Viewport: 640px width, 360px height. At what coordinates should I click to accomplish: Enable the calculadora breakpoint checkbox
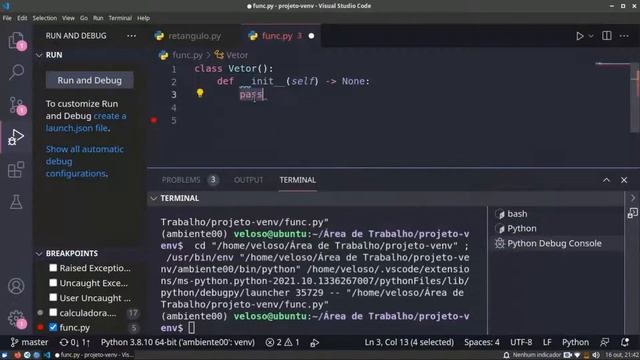pos(53,312)
